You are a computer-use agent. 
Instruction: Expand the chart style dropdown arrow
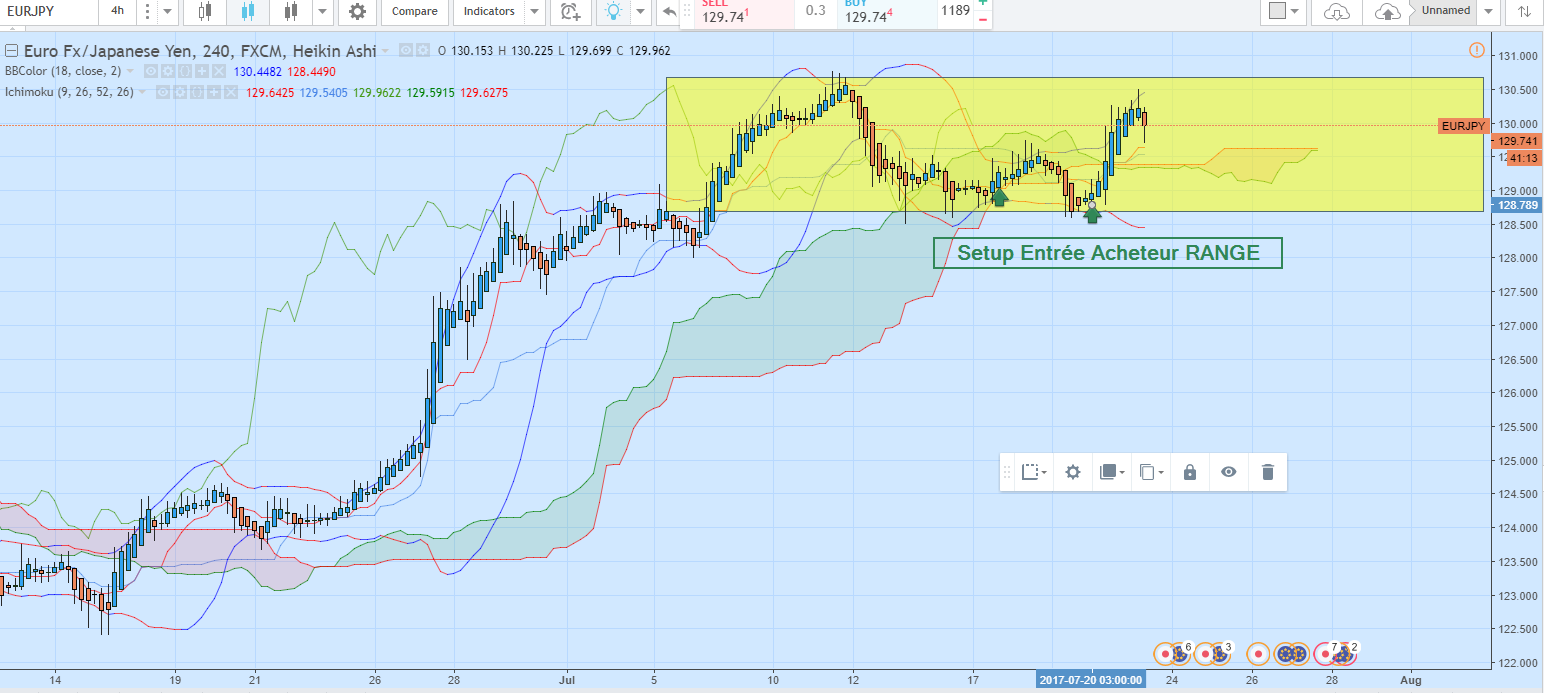point(322,11)
